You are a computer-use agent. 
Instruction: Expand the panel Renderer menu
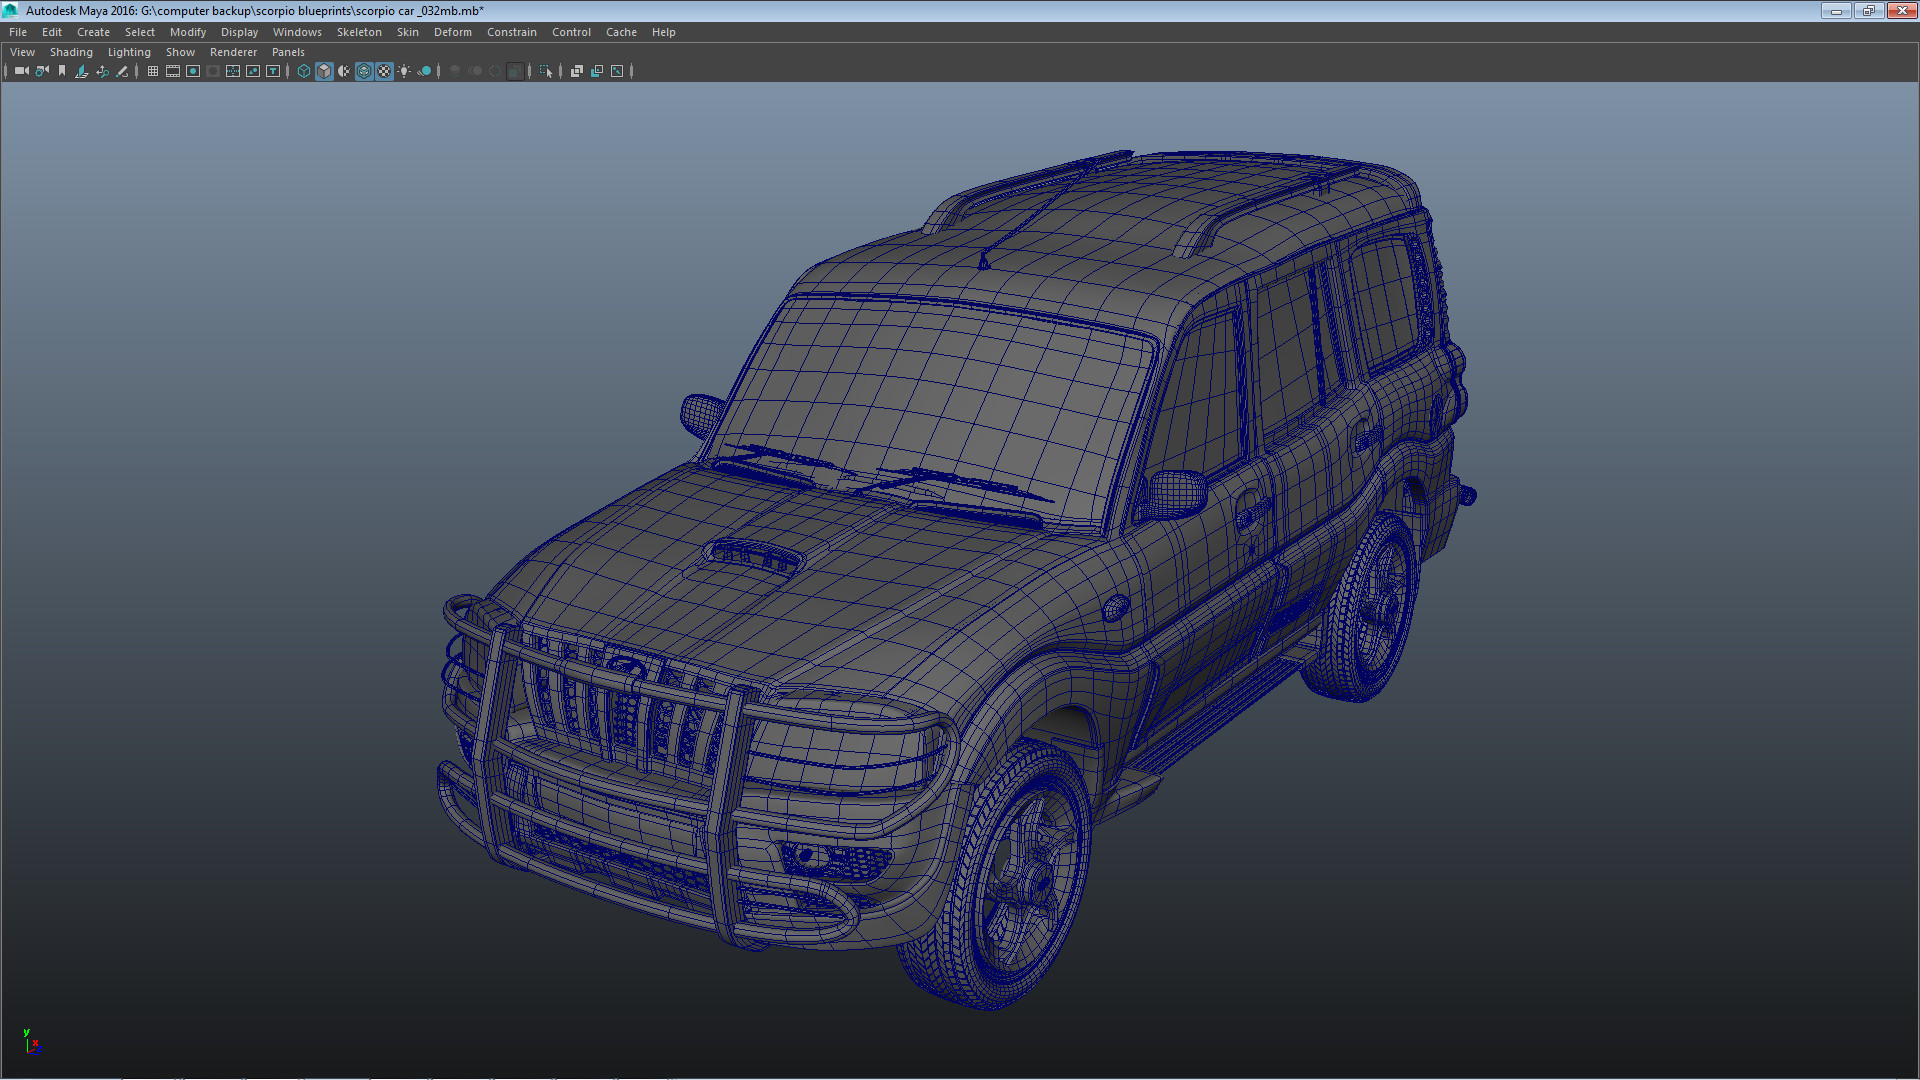point(233,52)
